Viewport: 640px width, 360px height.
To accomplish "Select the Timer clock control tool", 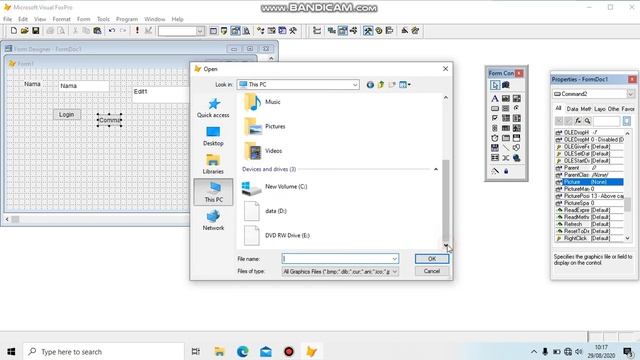I will point(495,138).
